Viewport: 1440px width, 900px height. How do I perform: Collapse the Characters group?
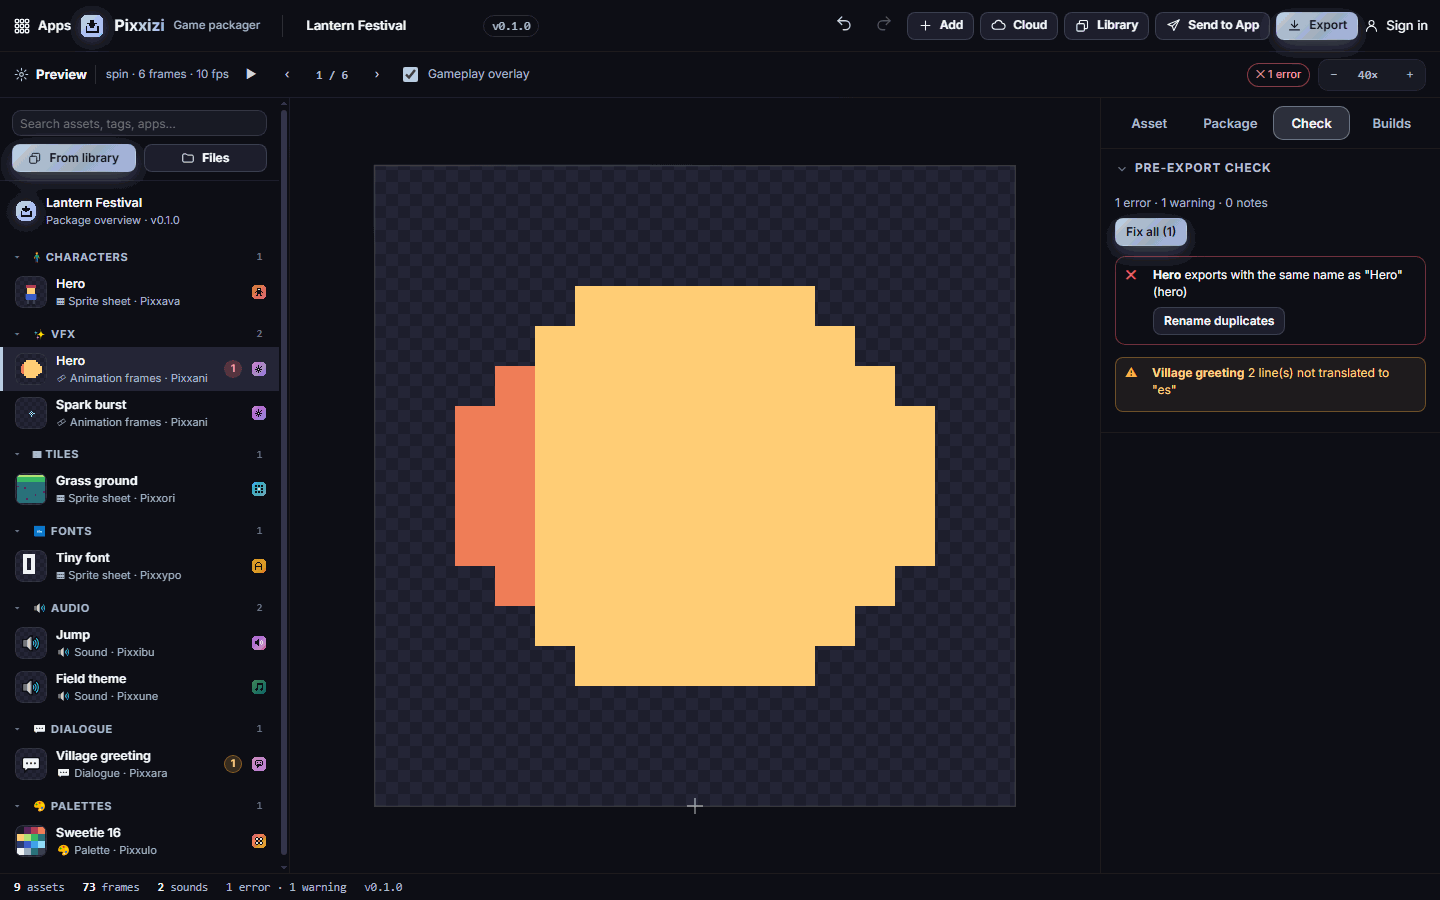17,258
